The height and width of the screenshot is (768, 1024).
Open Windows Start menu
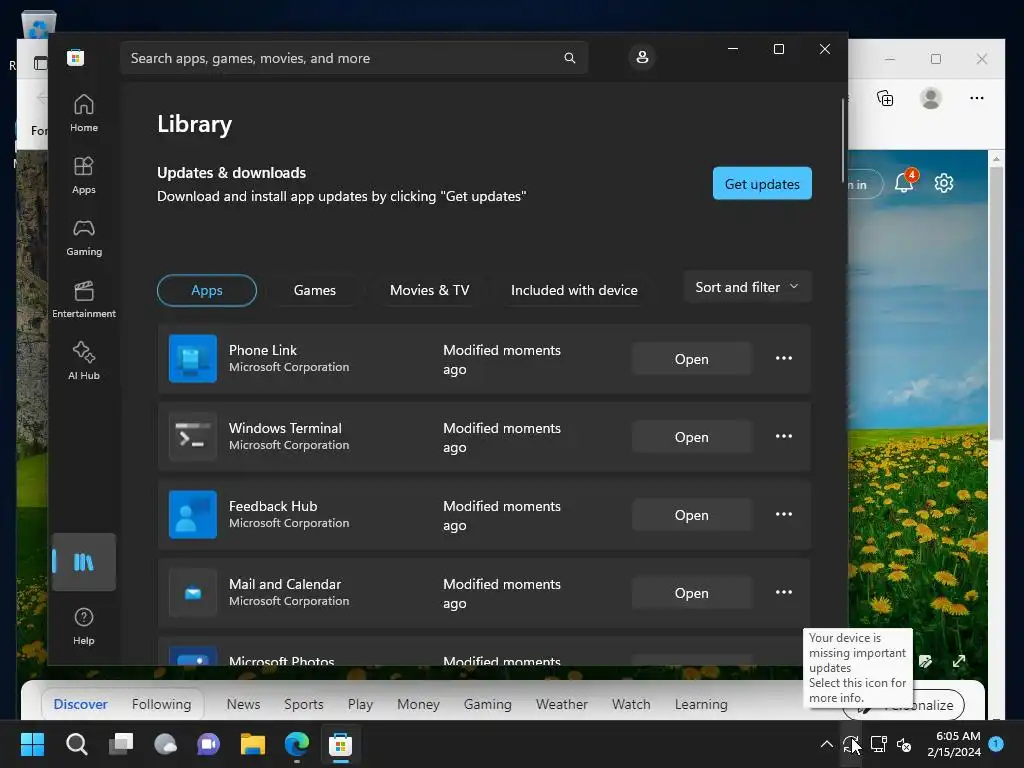coord(32,744)
